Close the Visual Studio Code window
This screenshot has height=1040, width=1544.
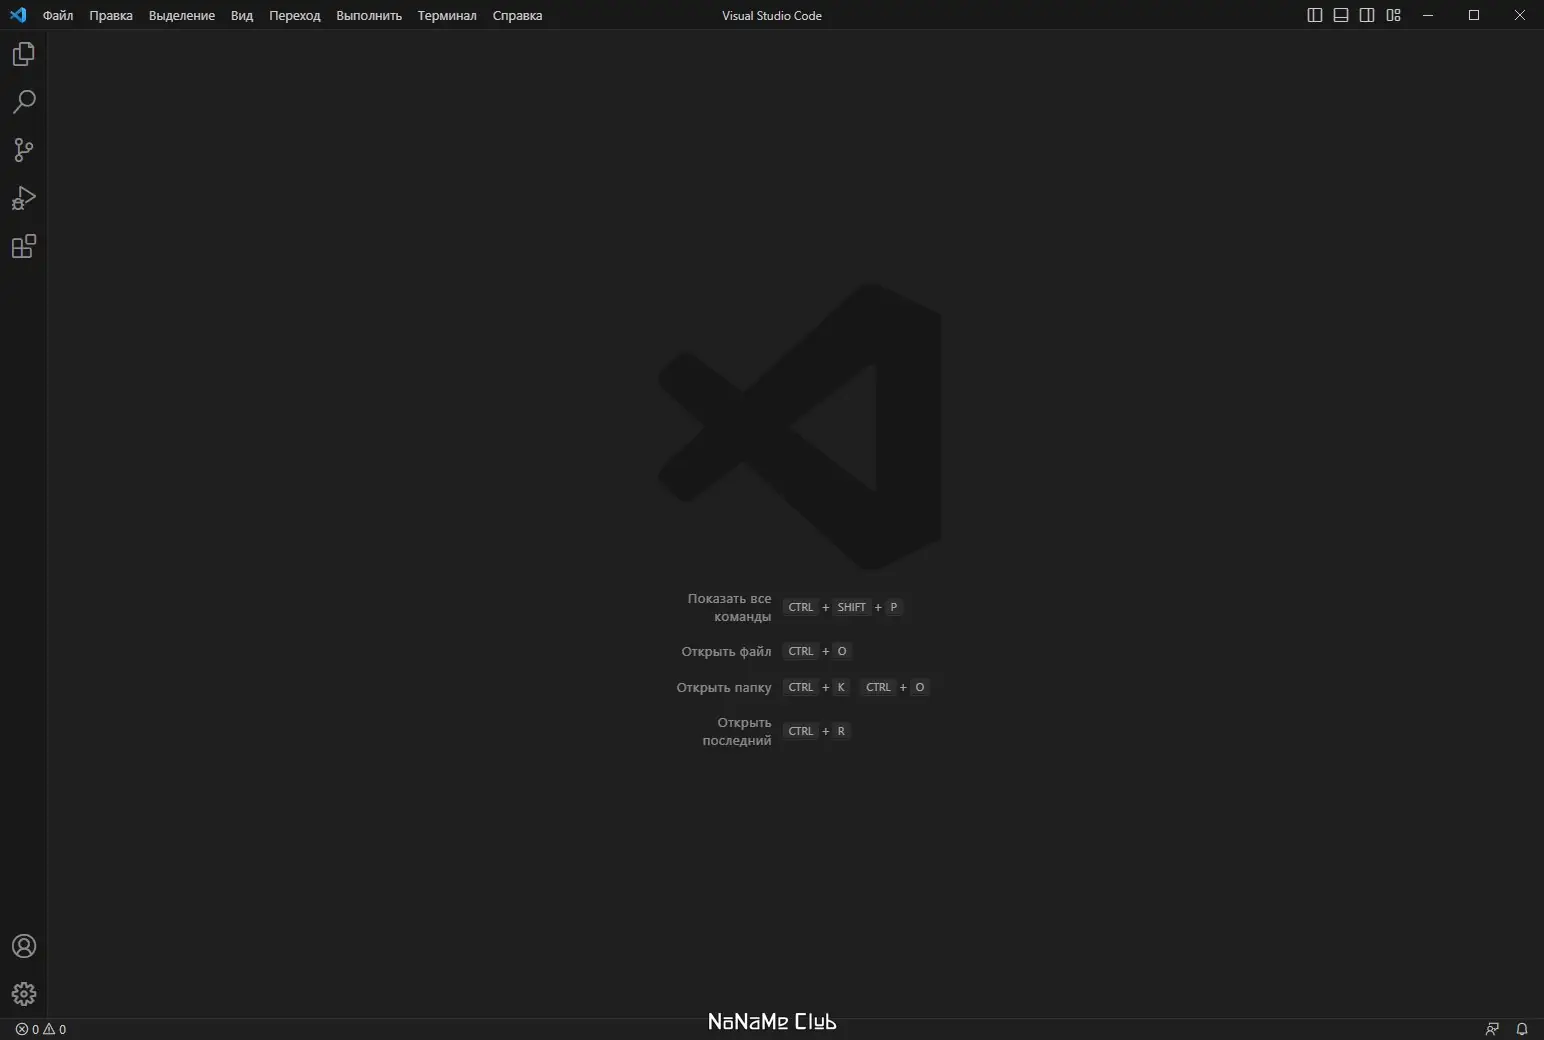1520,15
